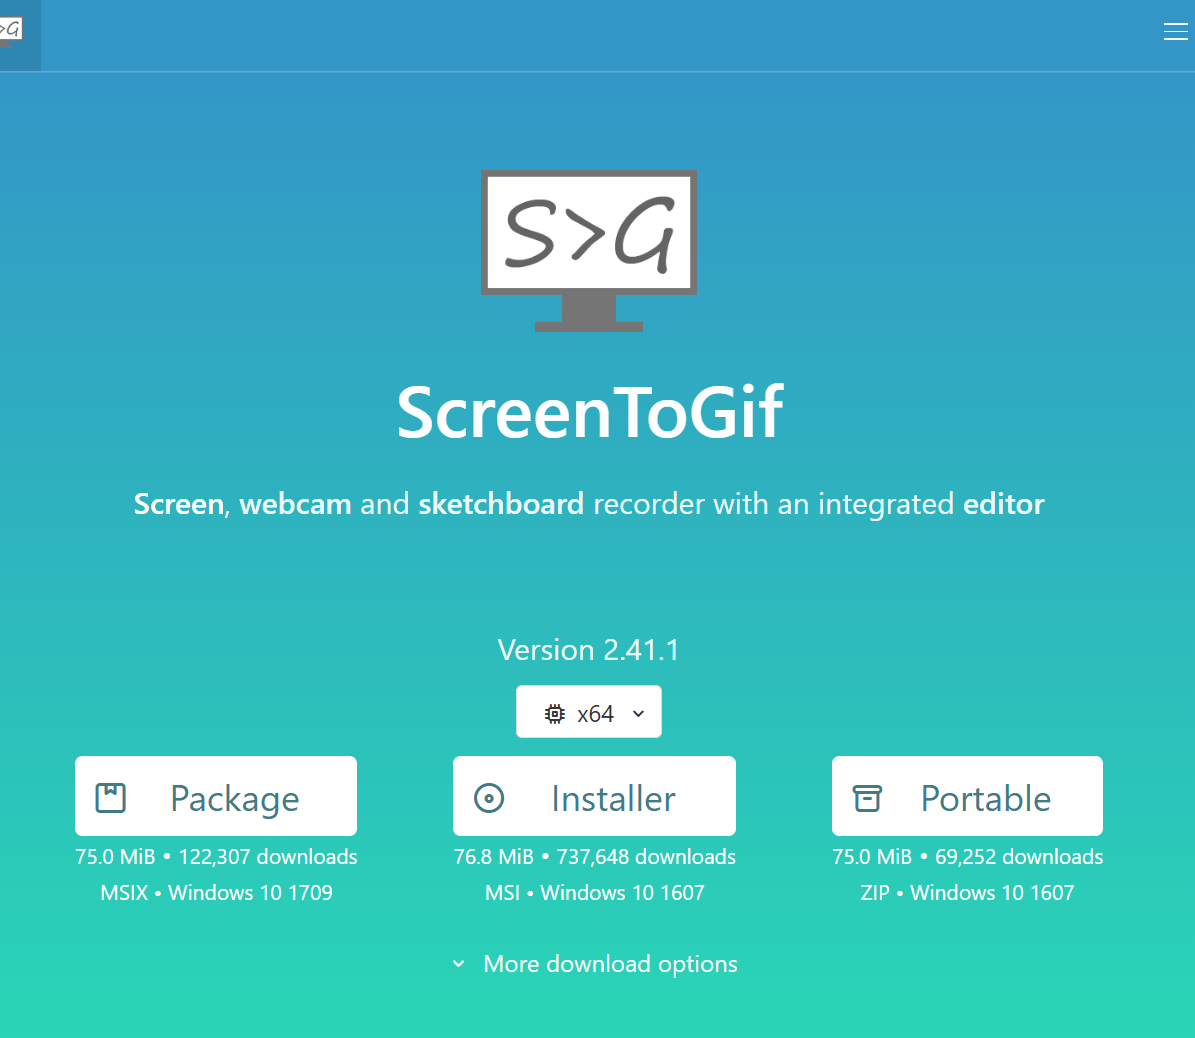This screenshot has height=1038, width=1195.
Task: Click the '75.0 MiB • 122,307 downloads' text
Action: 216,857
